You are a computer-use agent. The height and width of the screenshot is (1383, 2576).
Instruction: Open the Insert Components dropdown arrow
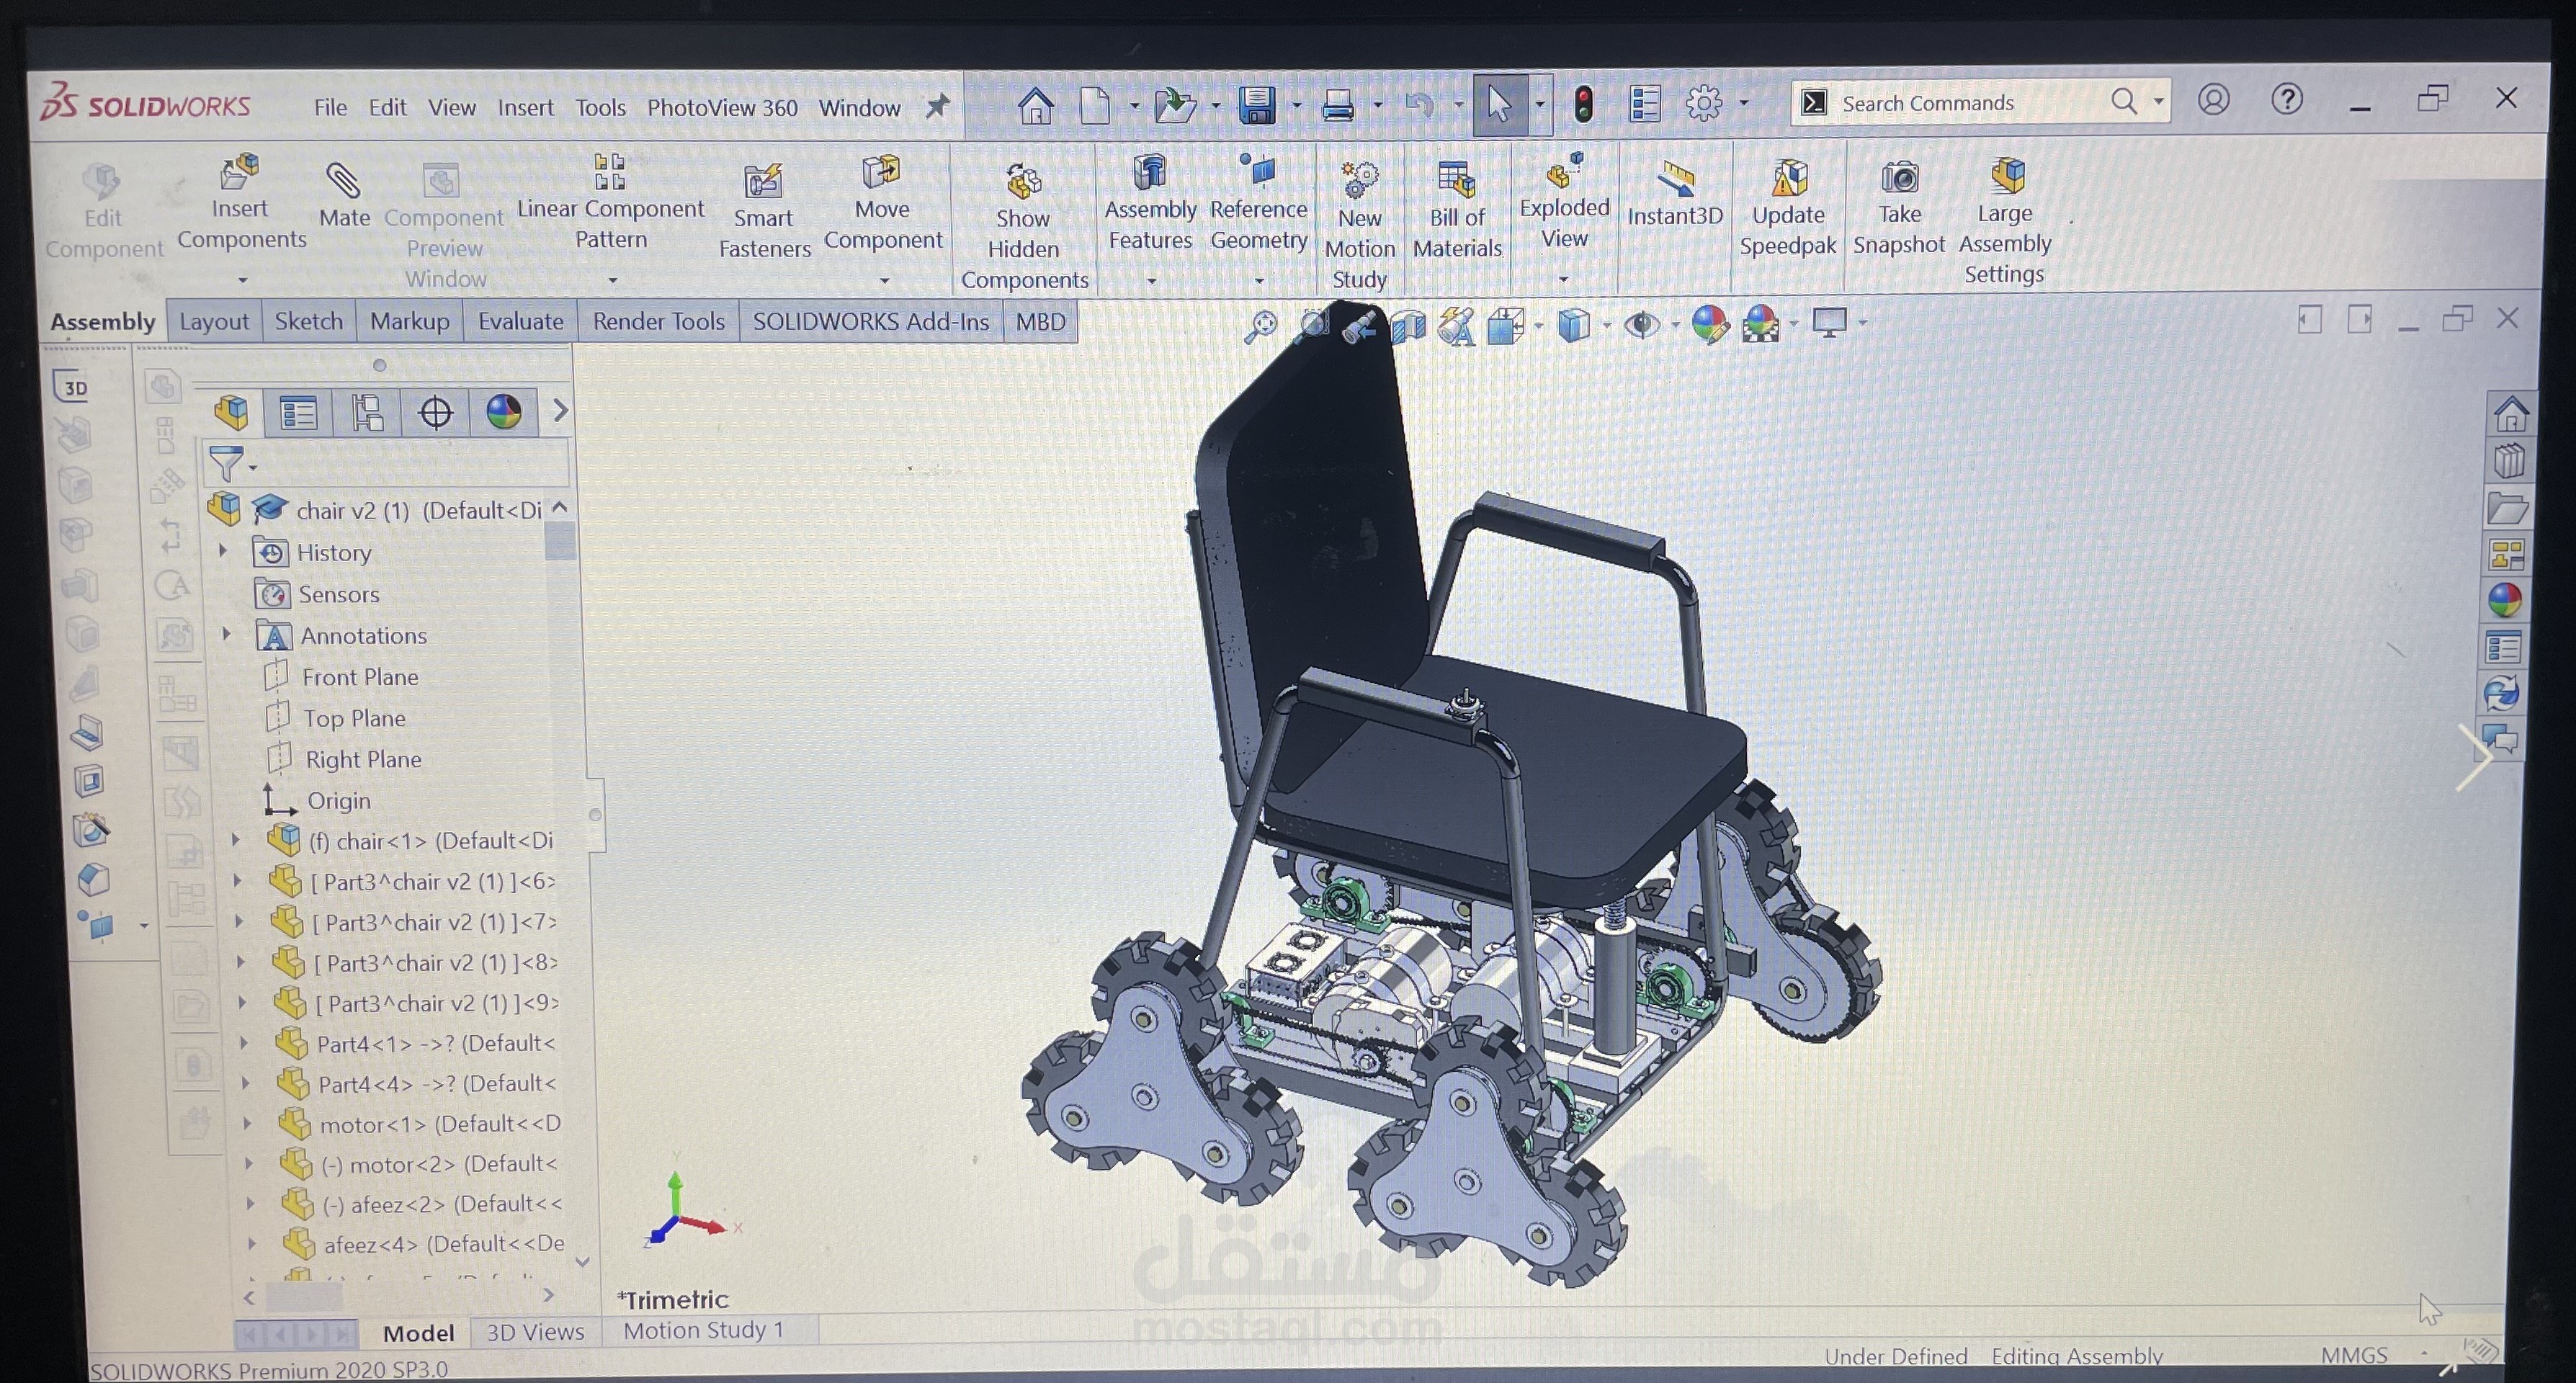pos(242,280)
